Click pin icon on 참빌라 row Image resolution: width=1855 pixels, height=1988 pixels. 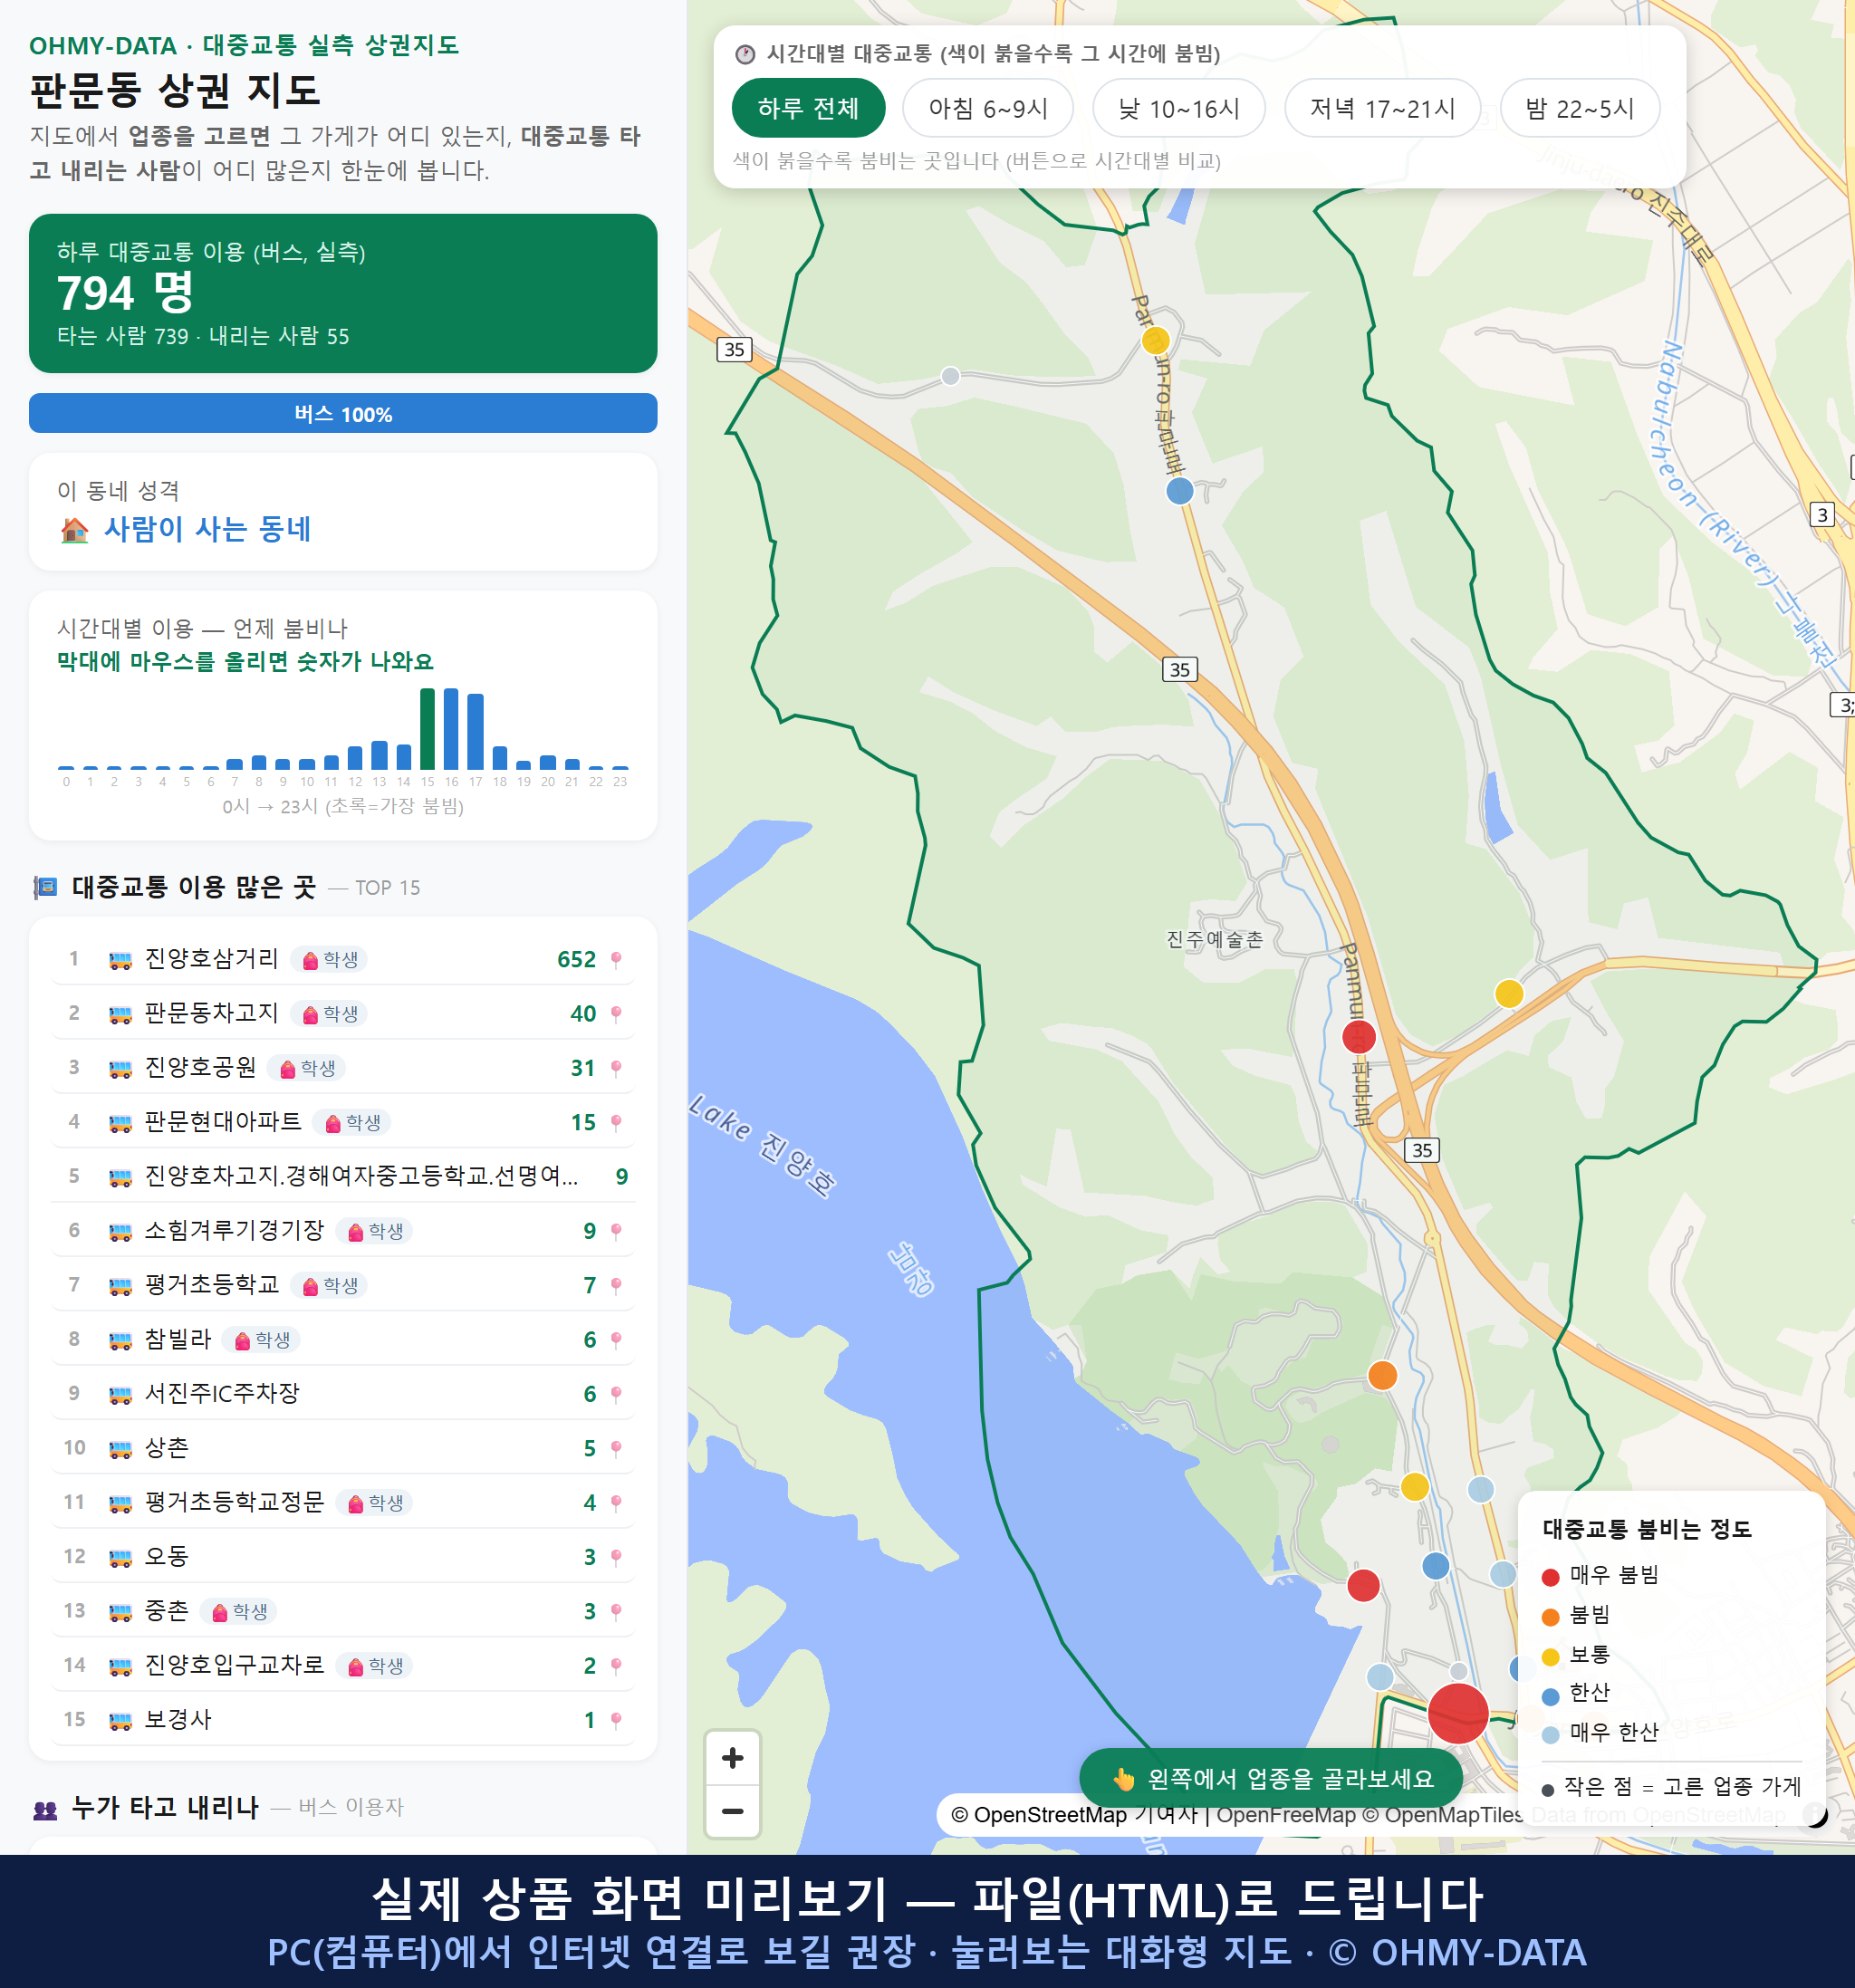(x=616, y=1339)
